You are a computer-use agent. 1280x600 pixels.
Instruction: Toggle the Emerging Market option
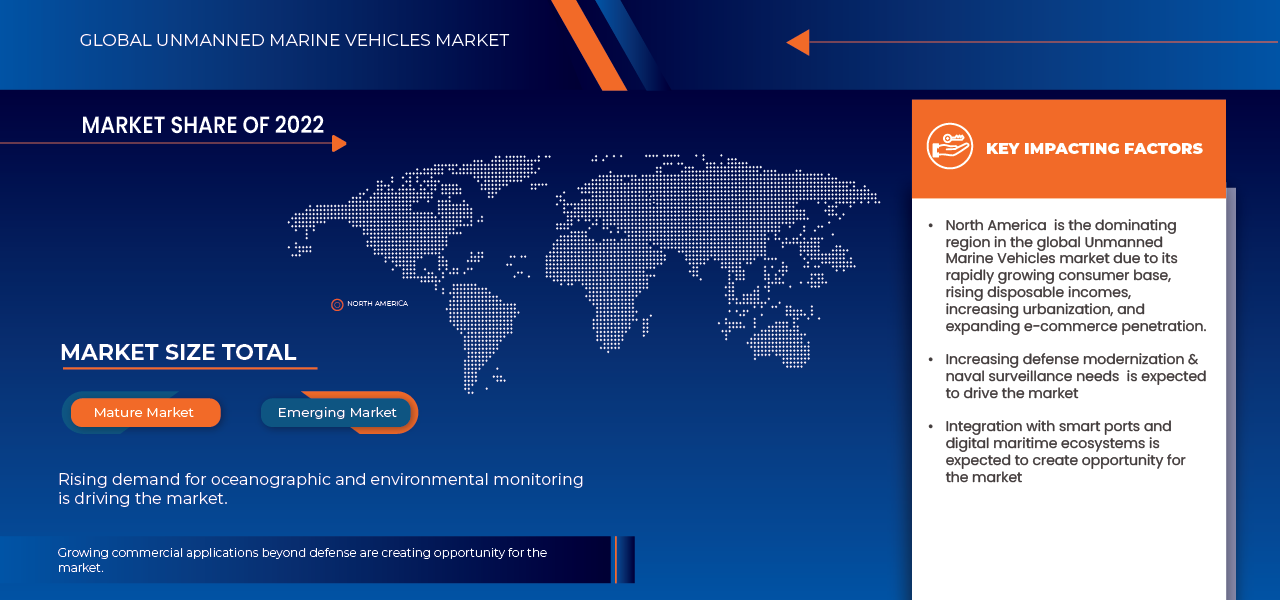point(336,412)
